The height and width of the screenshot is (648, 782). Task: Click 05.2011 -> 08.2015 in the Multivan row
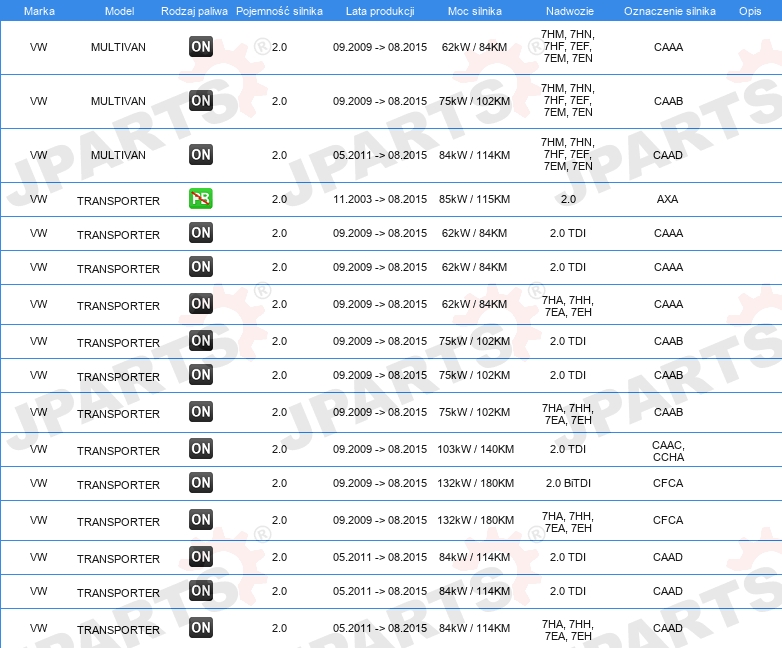[x=380, y=155]
